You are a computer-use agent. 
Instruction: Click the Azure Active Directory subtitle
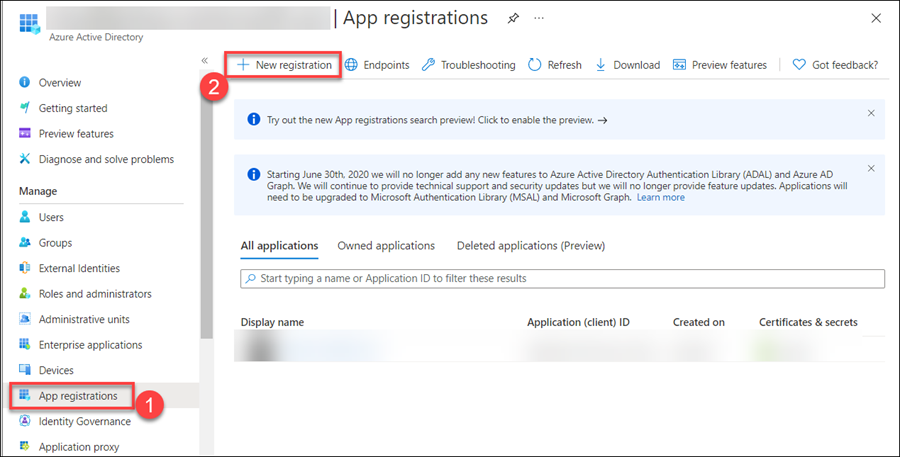(x=96, y=37)
